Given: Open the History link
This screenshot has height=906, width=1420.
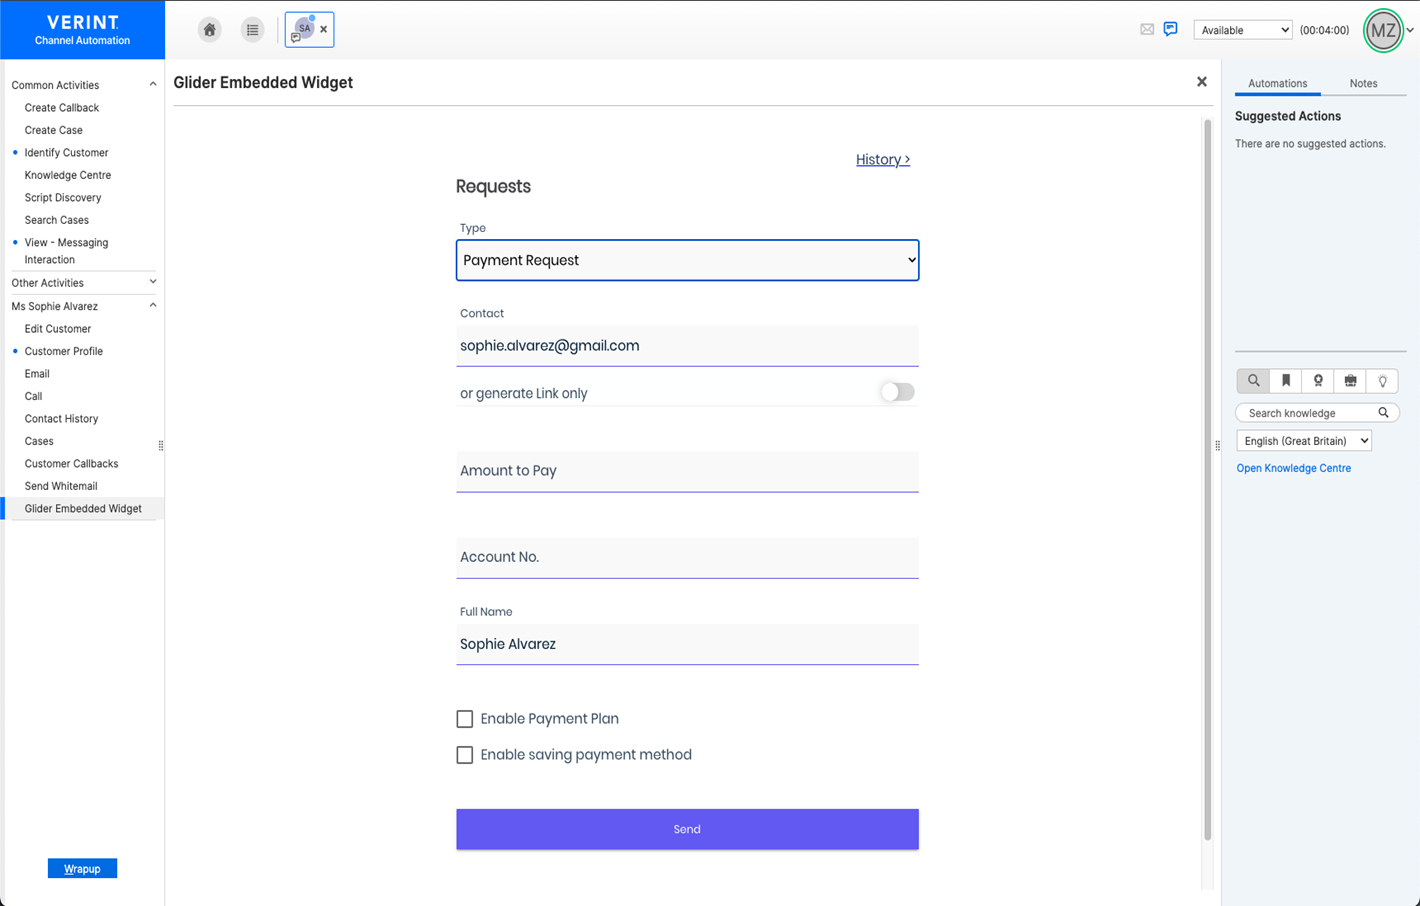Looking at the screenshot, I should click(883, 160).
